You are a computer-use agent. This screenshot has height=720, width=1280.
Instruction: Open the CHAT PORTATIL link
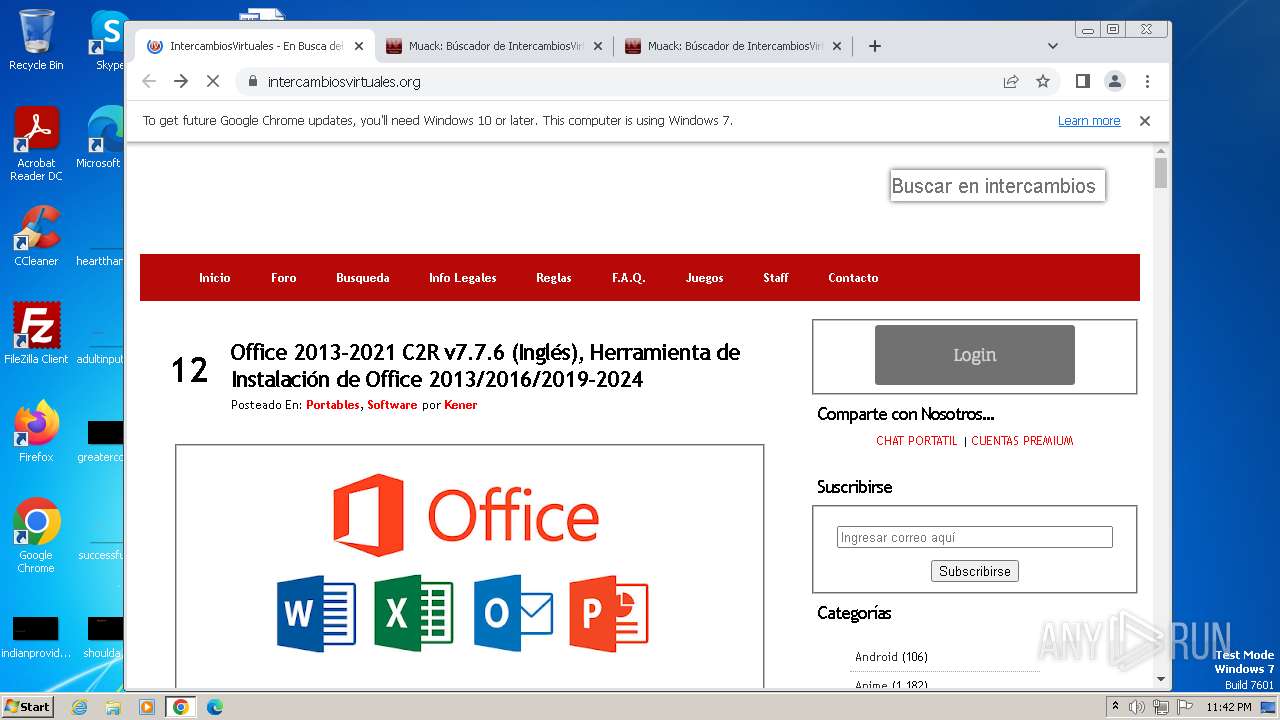(917, 441)
